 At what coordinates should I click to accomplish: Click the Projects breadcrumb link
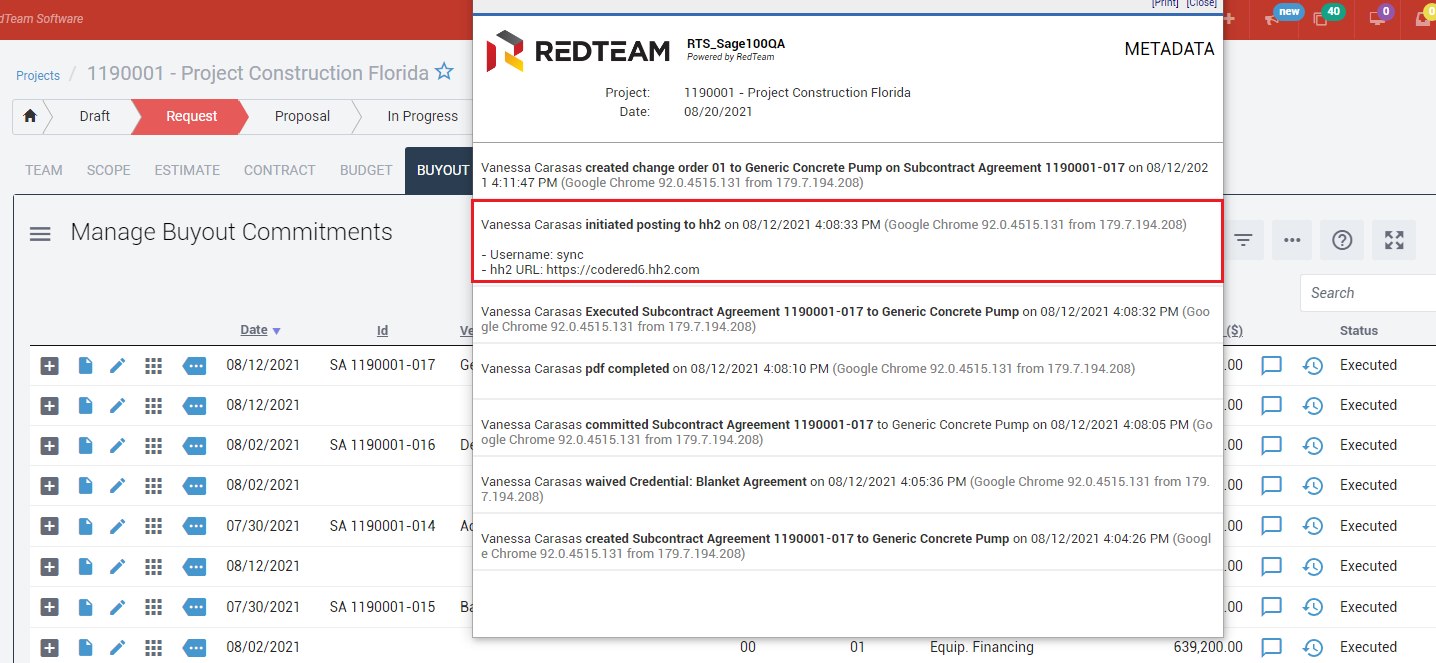(x=38, y=75)
